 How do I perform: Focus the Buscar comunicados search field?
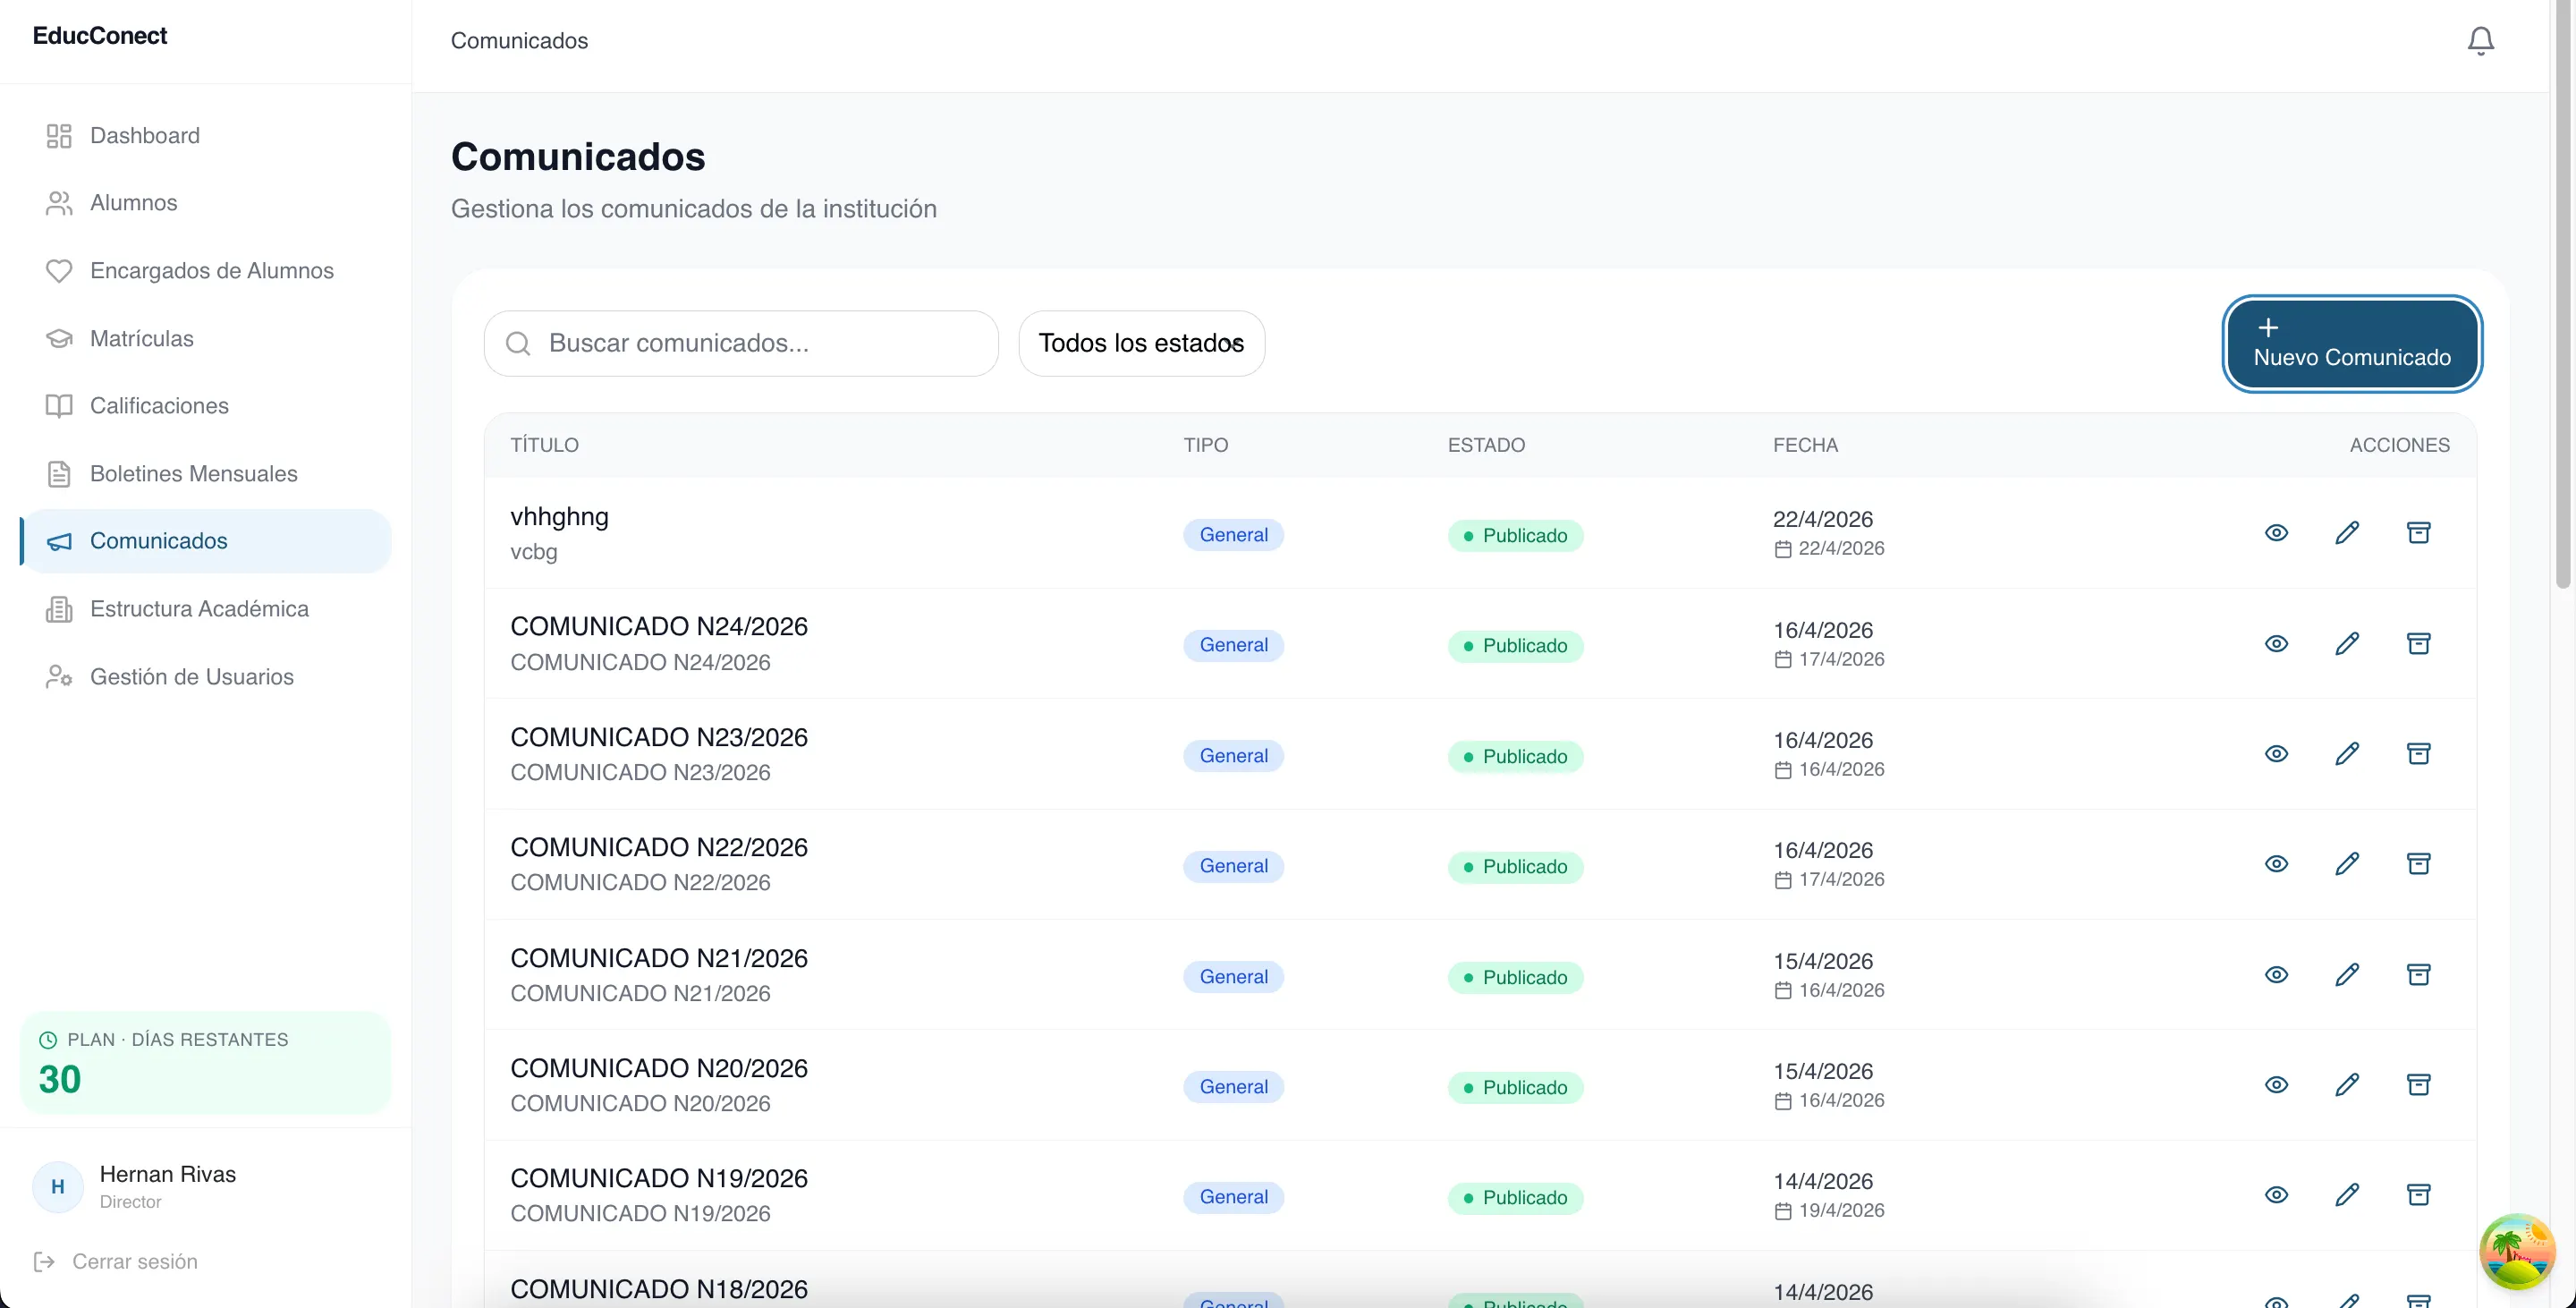tap(760, 344)
